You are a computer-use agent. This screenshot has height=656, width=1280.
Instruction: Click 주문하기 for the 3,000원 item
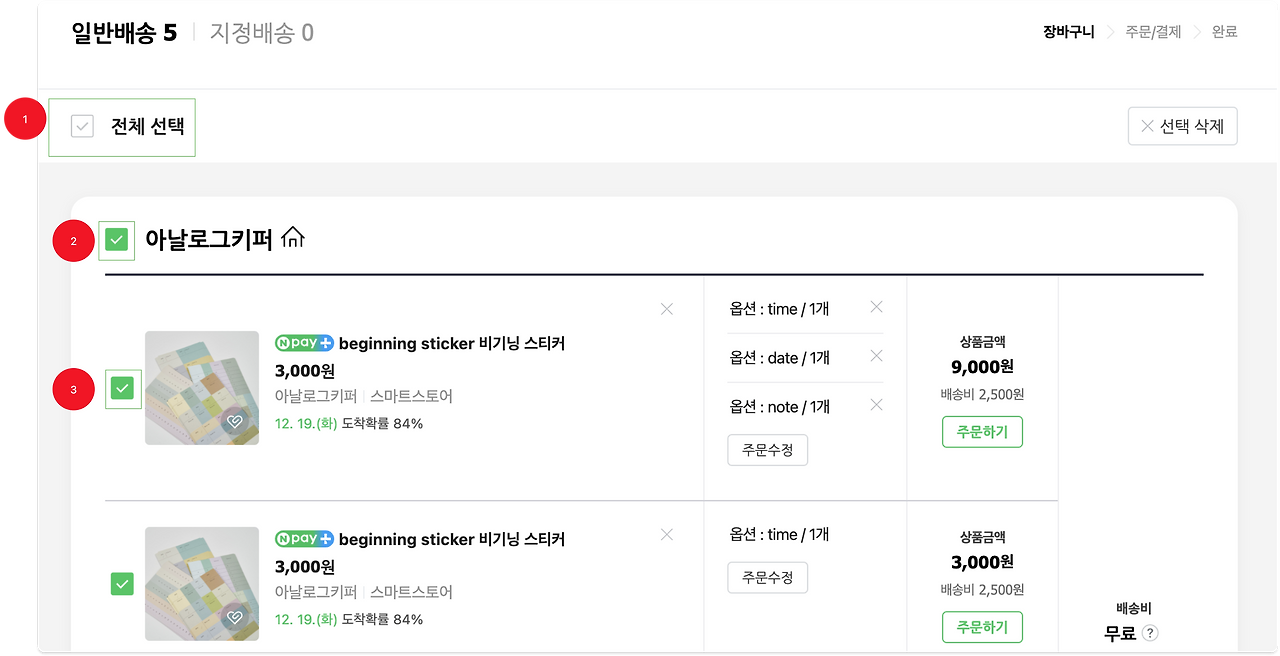click(x=982, y=627)
